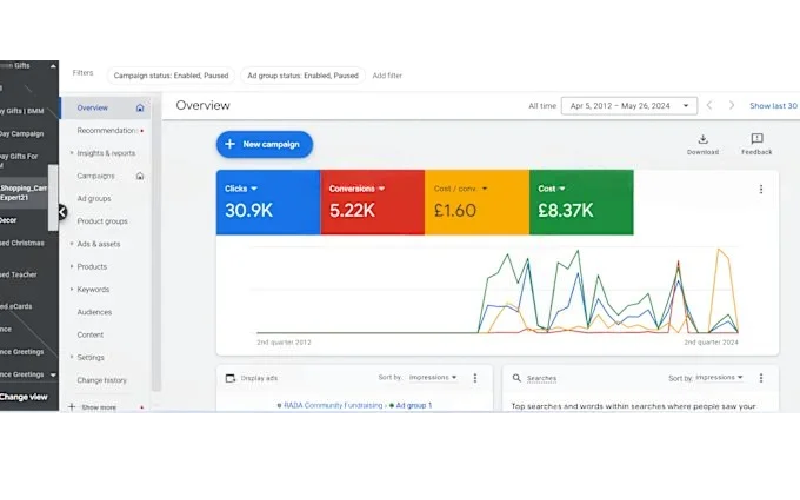Go to the next date range
The width and height of the screenshot is (800, 500).
pos(732,105)
